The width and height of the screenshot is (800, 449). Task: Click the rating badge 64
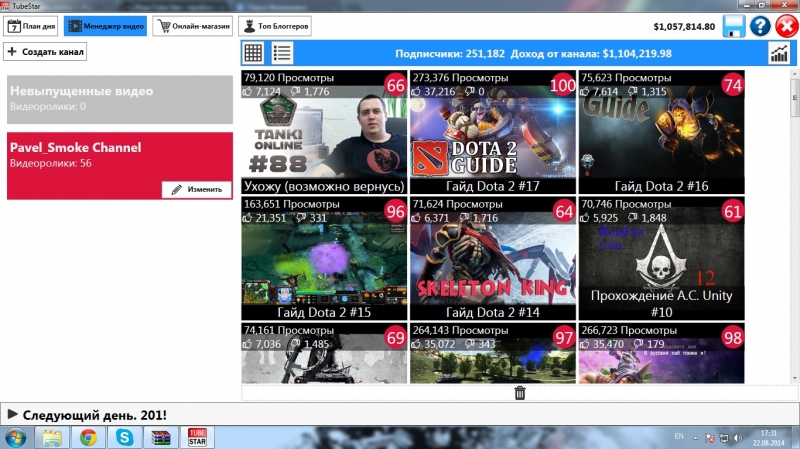(x=564, y=211)
